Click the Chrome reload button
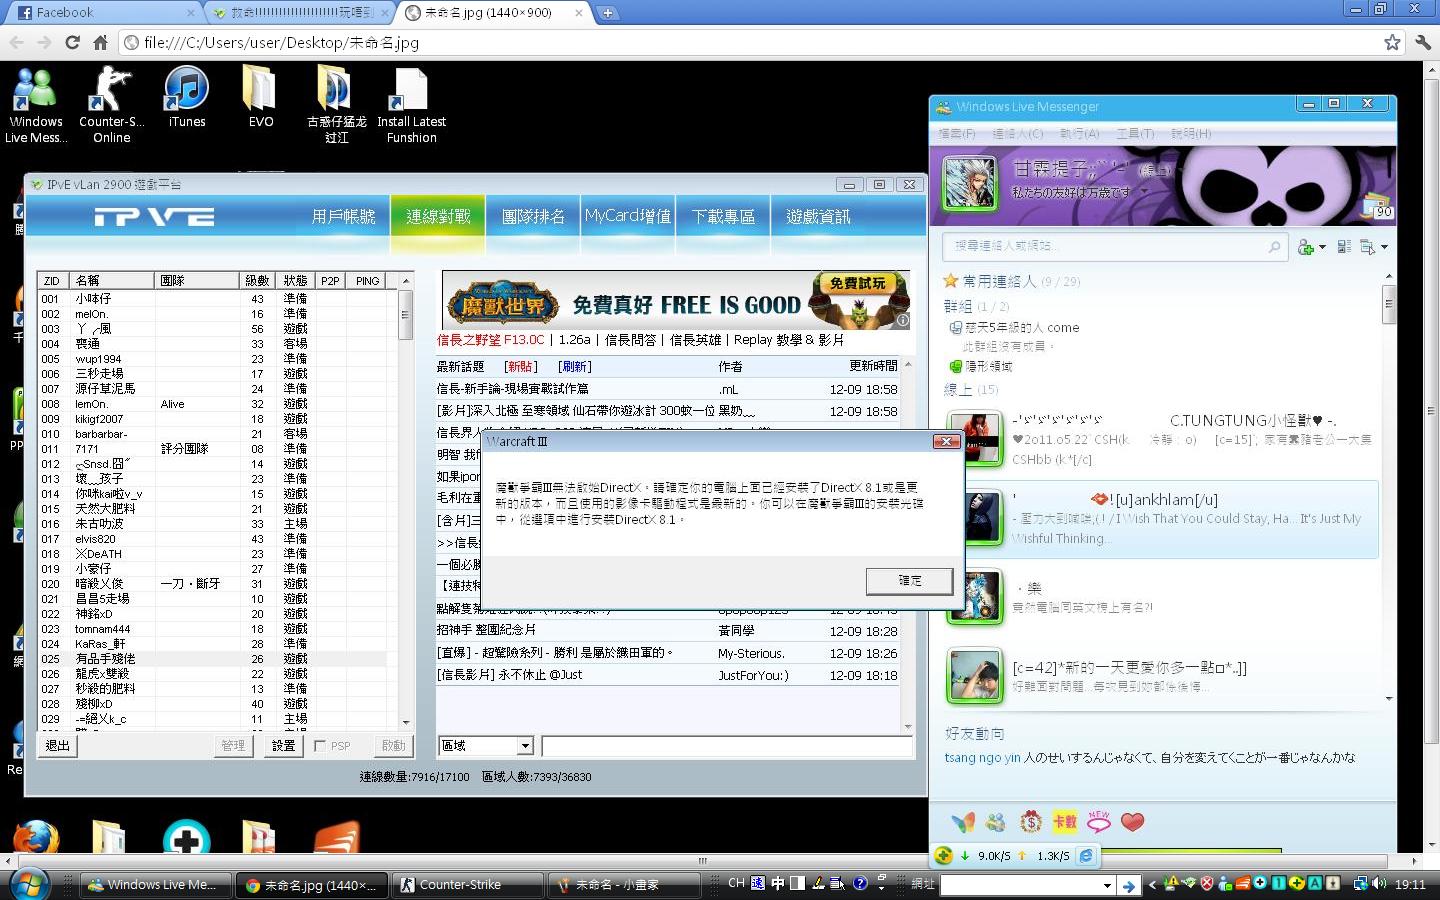1440x900 pixels. (72, 42)
